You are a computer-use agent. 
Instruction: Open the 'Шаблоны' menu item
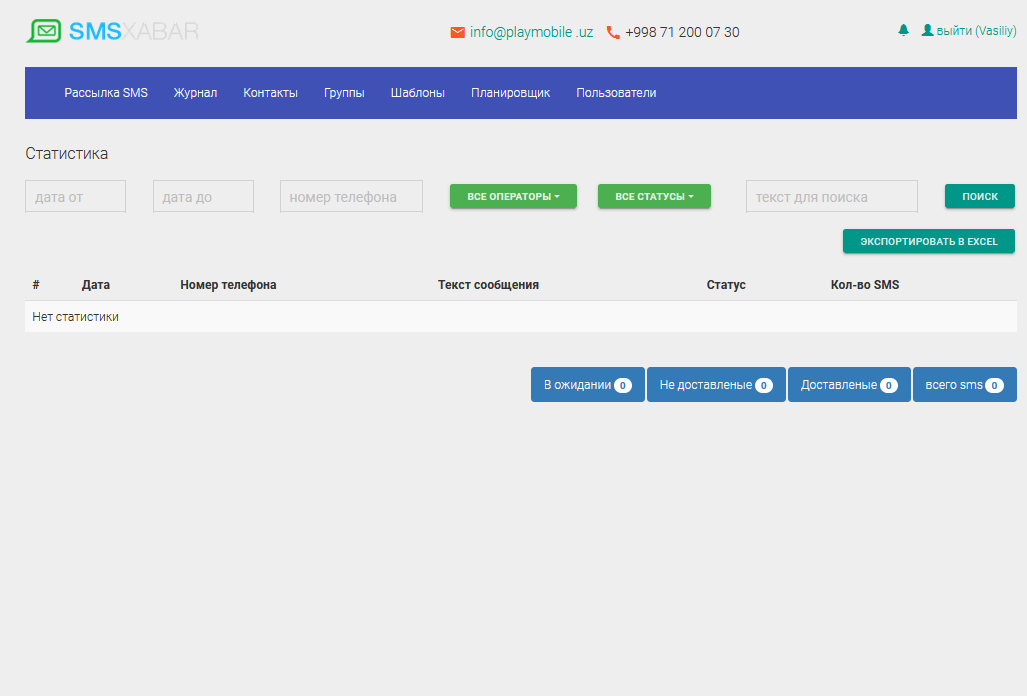[x=417, y=93]
